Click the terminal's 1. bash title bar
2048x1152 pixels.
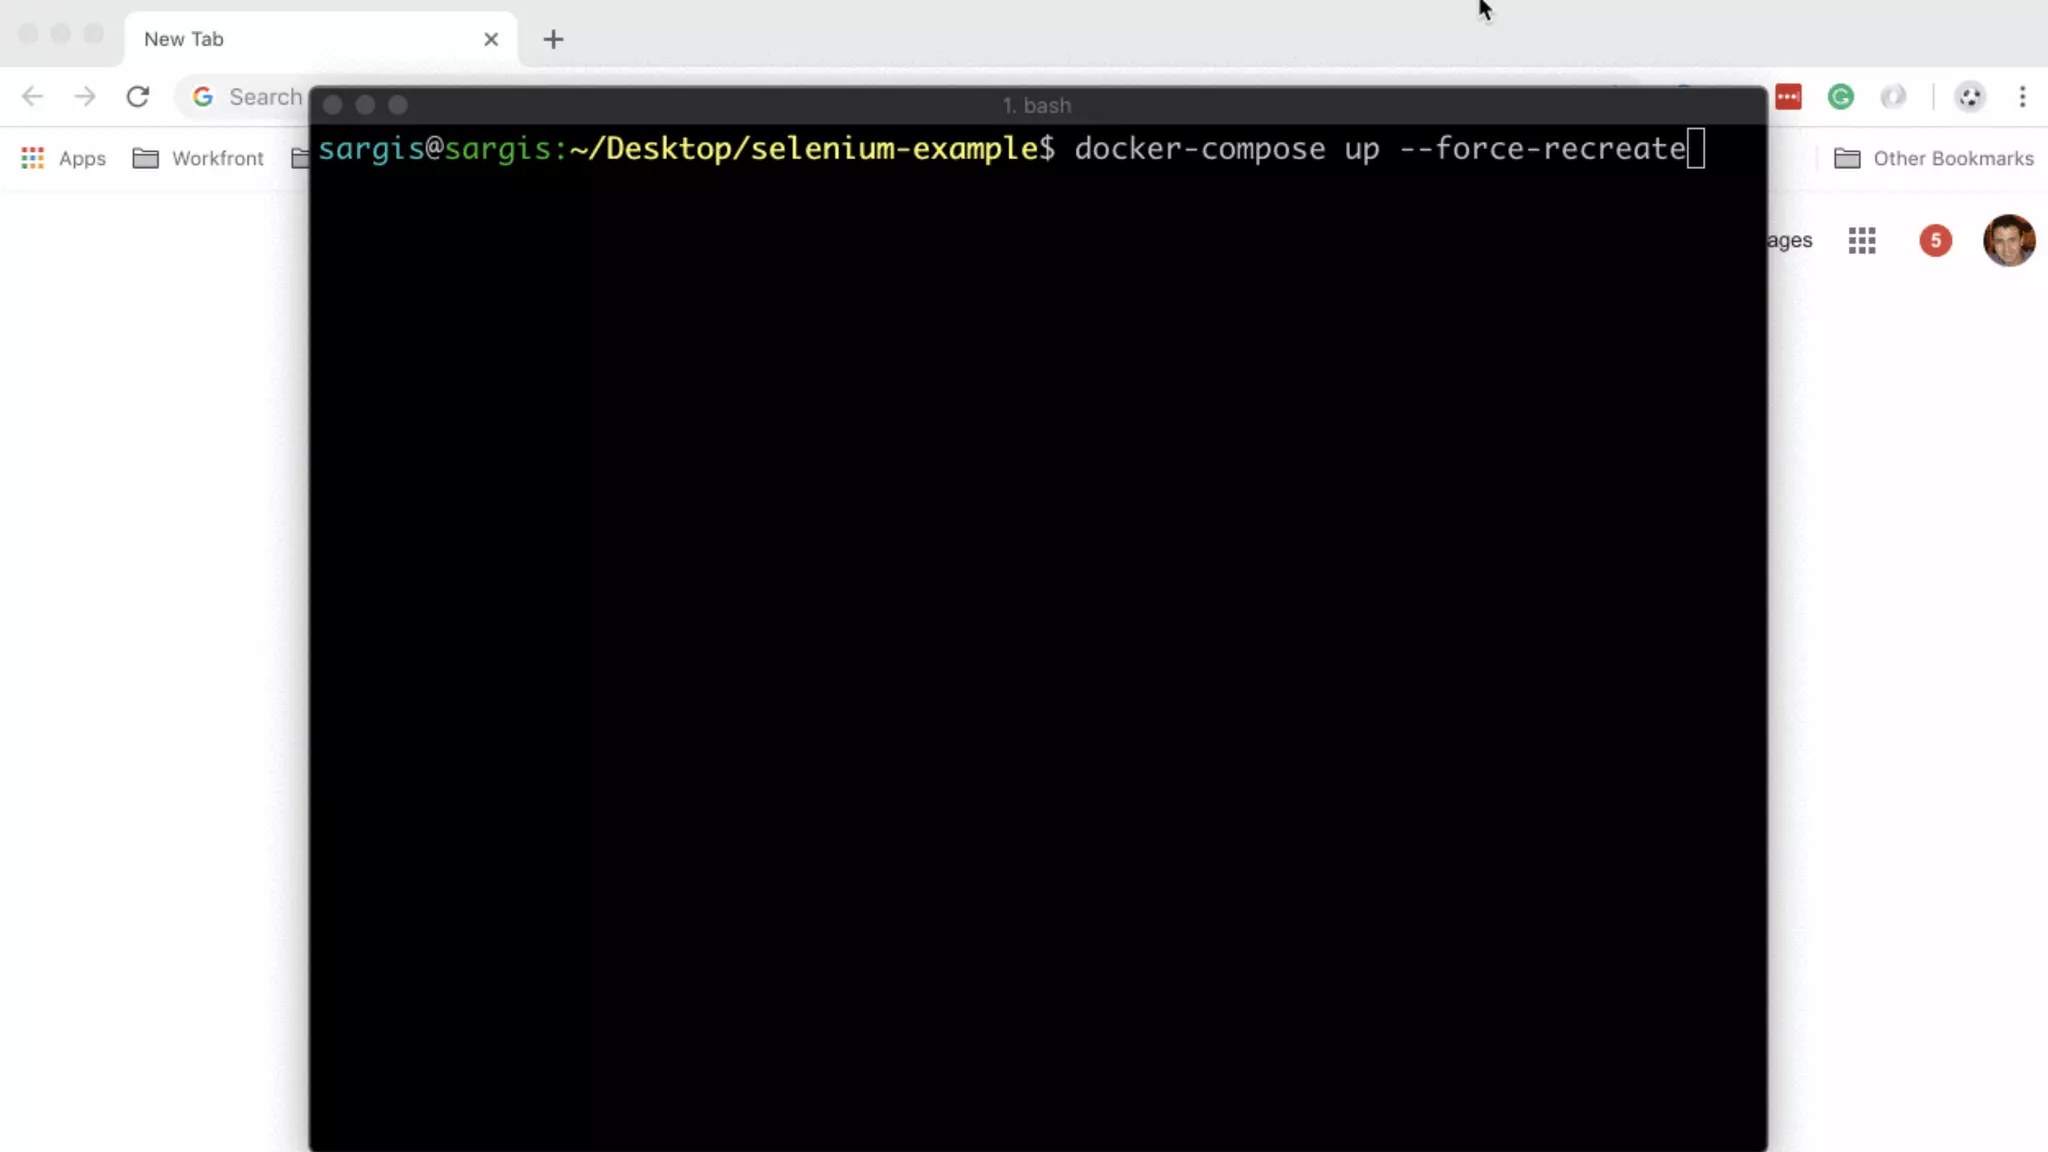[1036, 105]
